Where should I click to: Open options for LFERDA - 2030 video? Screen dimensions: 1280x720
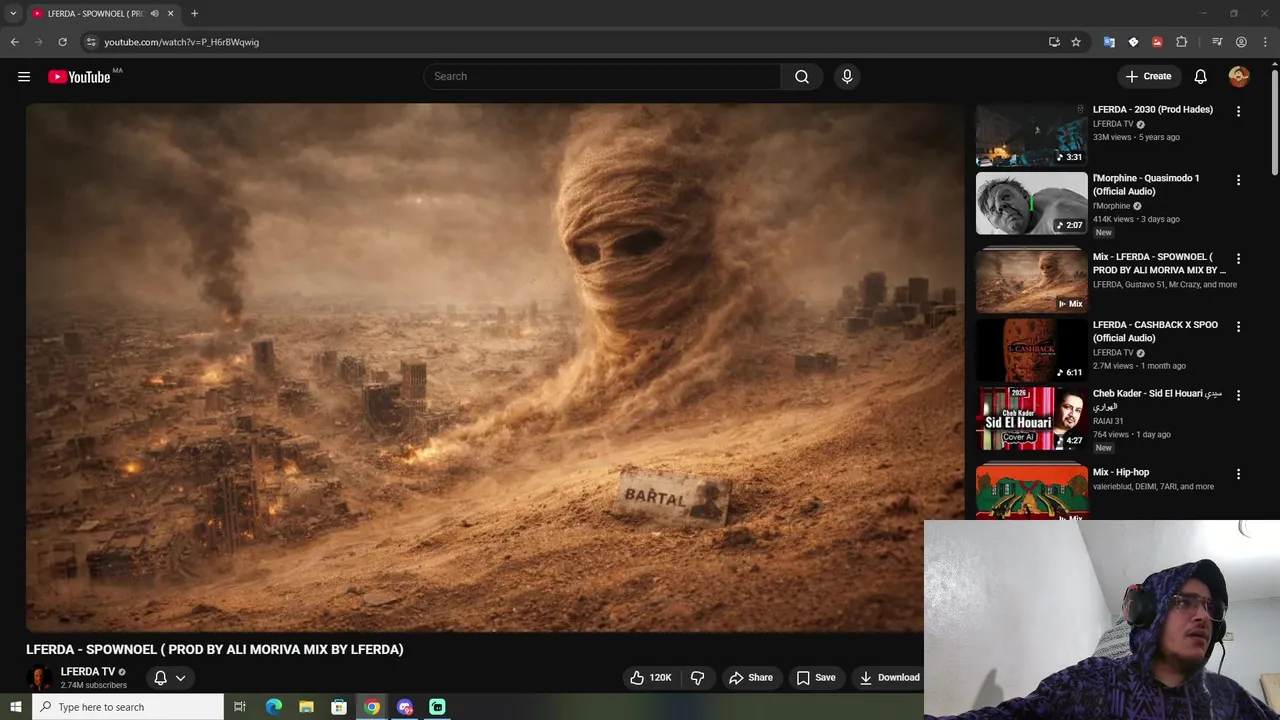[x=1238, y=112]
